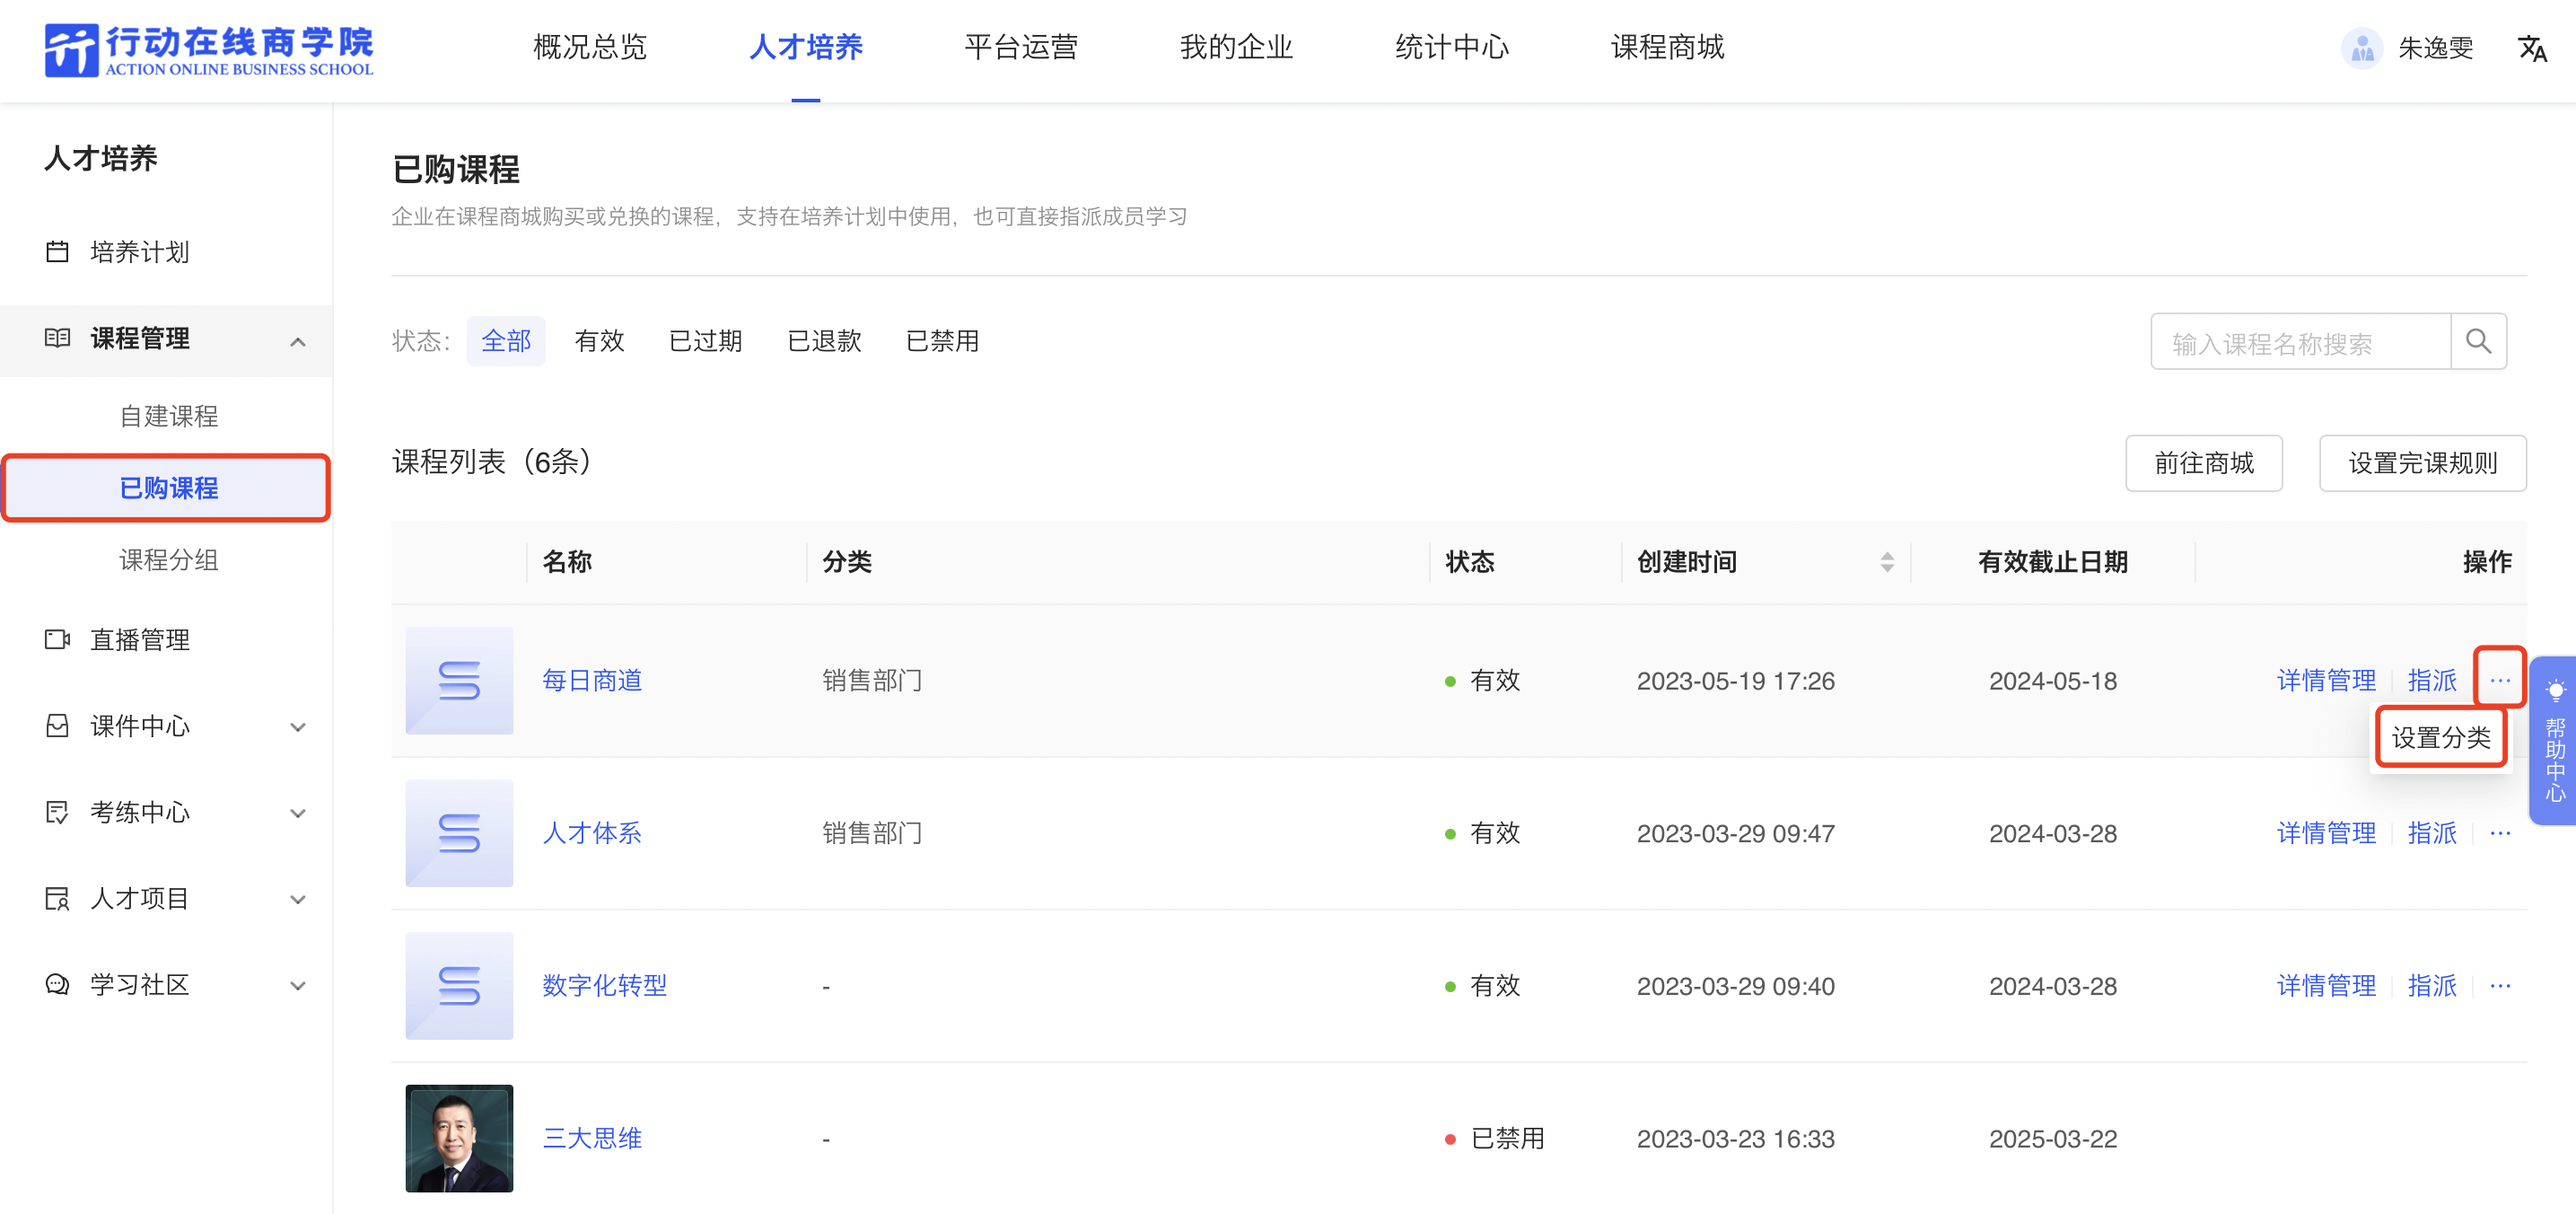Collapse the 课程管理 menu section
This screenshot has width=2576, height=1214.
(297, 342)
